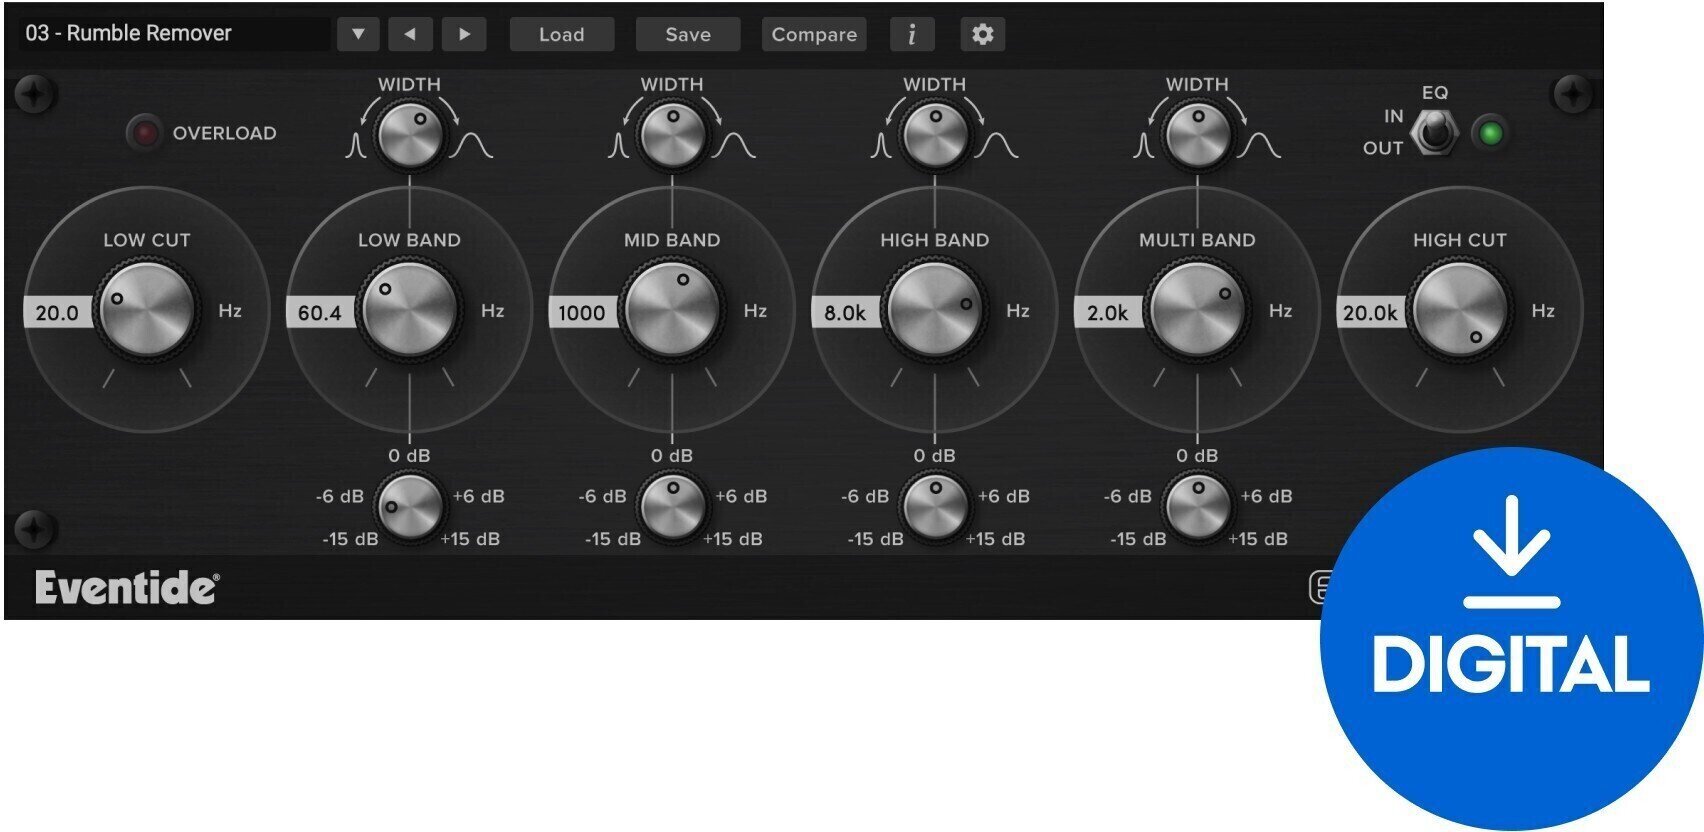This screenshot has height=832, width=1704.
Task: Click the LOW BAND frequency knob
Action: pyautogui.click(x=409, y=311)
